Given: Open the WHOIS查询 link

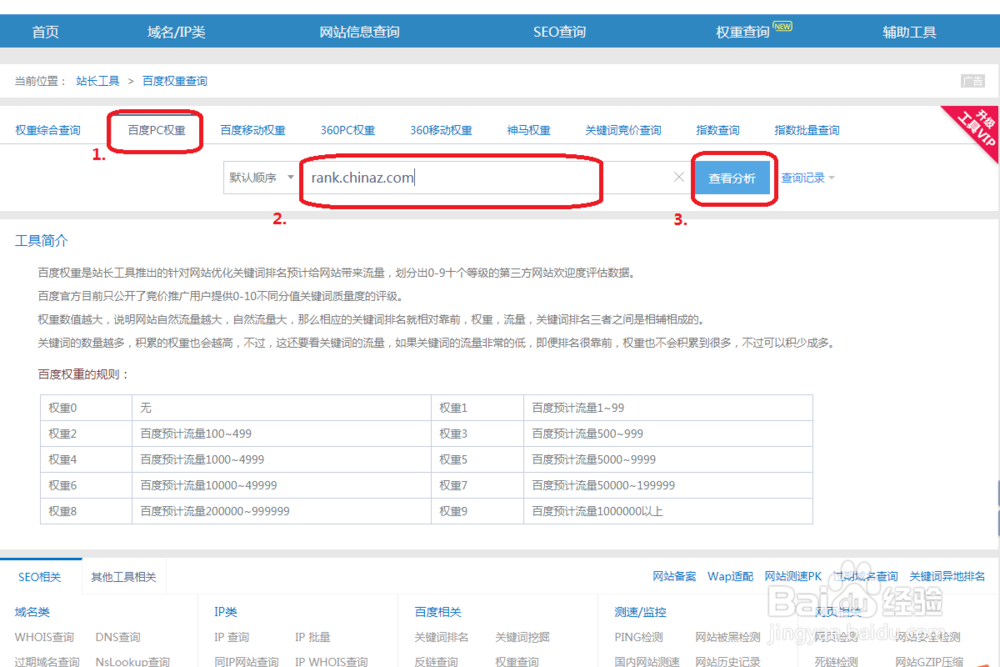Looking at the screenshot, I should [x=45, y=637].
